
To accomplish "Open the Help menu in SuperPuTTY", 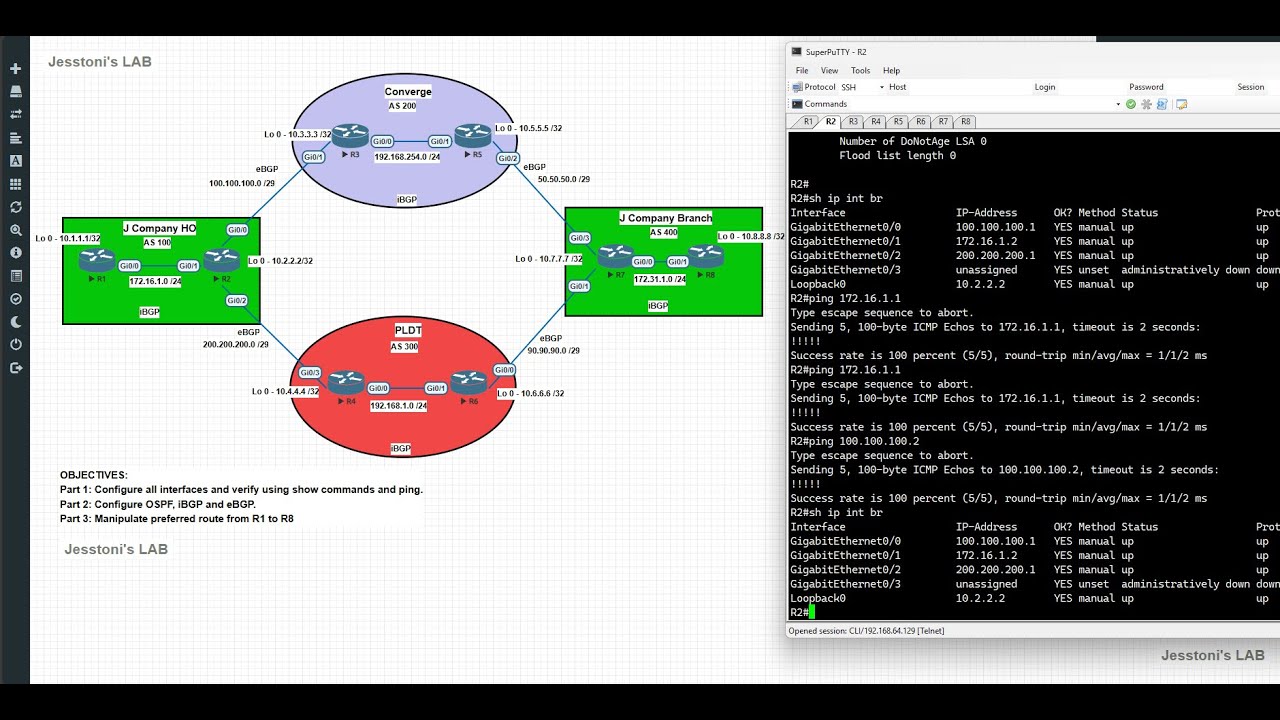I will [x=891, y=71].
